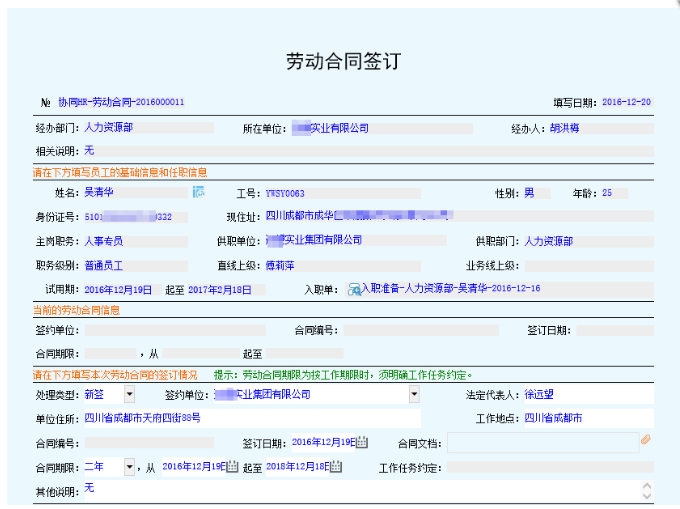Click the current contract 签约单位 empty field

click(175, 330)
